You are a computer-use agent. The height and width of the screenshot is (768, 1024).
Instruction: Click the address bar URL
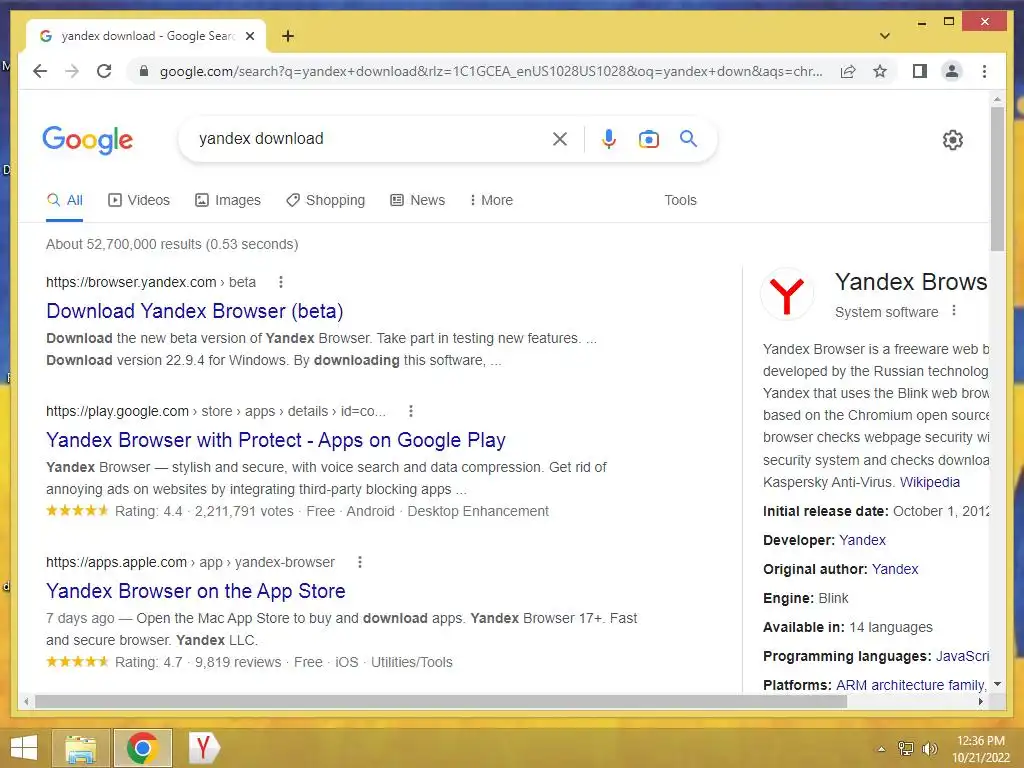[491, 71]
